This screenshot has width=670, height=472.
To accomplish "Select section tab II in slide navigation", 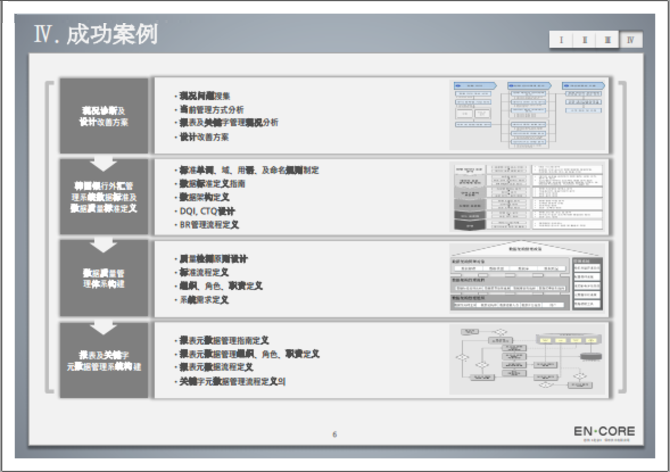I will (584, 40).
